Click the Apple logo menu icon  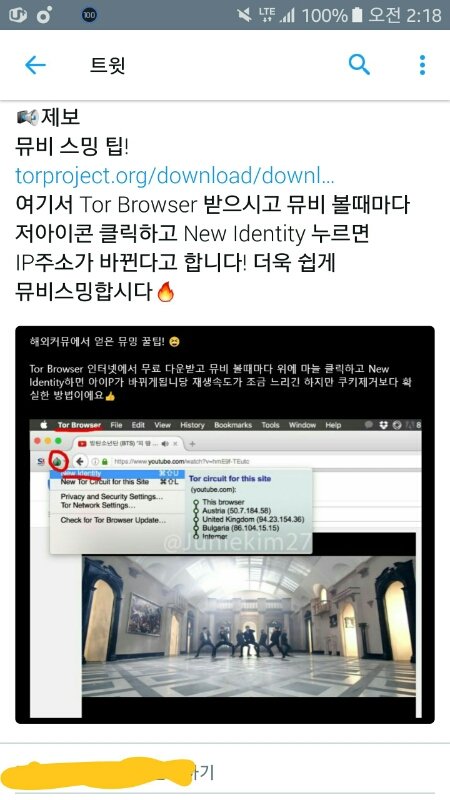44,425
